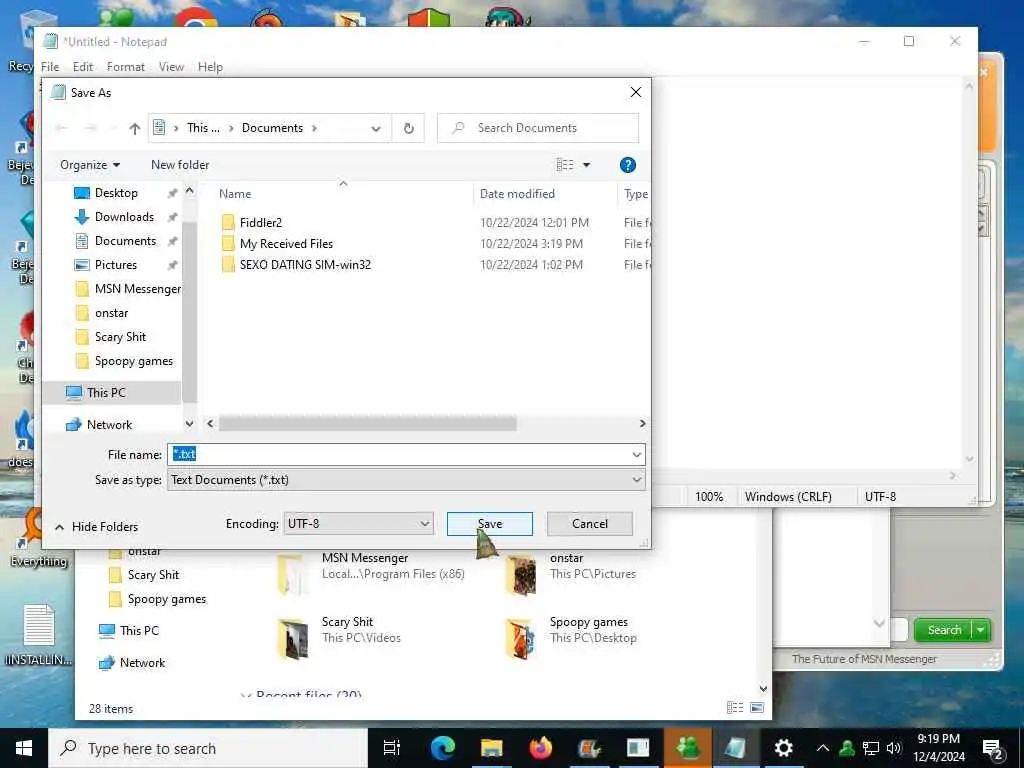Select Spoopy games folder in dialog sidebar
Viewport: 1024px width, 768px height.
pyautogui.click(x=134, y=361)
